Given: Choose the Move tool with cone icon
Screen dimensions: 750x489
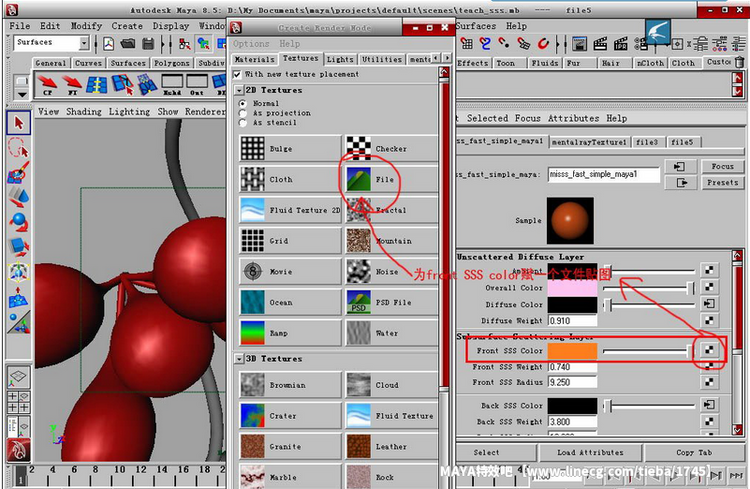Looking at the screenshot, I should coord(19,197).
